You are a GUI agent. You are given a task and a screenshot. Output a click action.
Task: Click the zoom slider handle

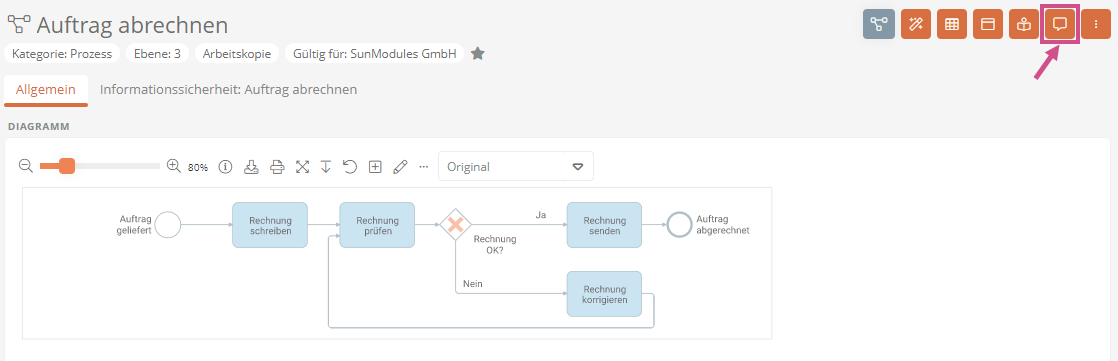pyautogui.click(x=66, y=166)
